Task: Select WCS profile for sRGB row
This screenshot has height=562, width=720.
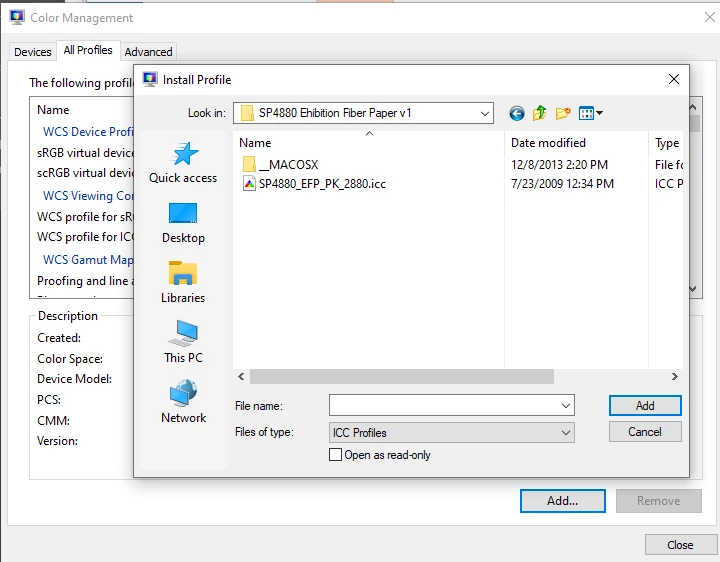Action: pyautogui.click(x=85, y=216)
